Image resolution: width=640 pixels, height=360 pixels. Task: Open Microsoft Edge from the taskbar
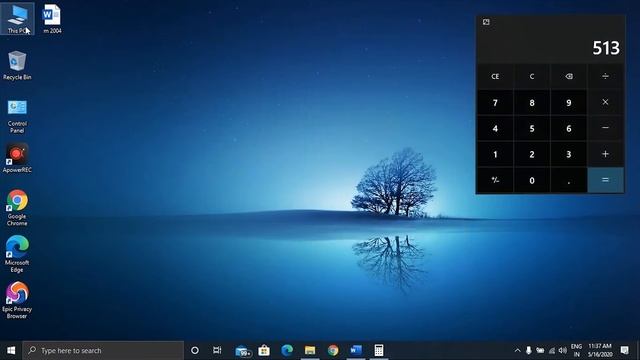[x=287, y=350]
